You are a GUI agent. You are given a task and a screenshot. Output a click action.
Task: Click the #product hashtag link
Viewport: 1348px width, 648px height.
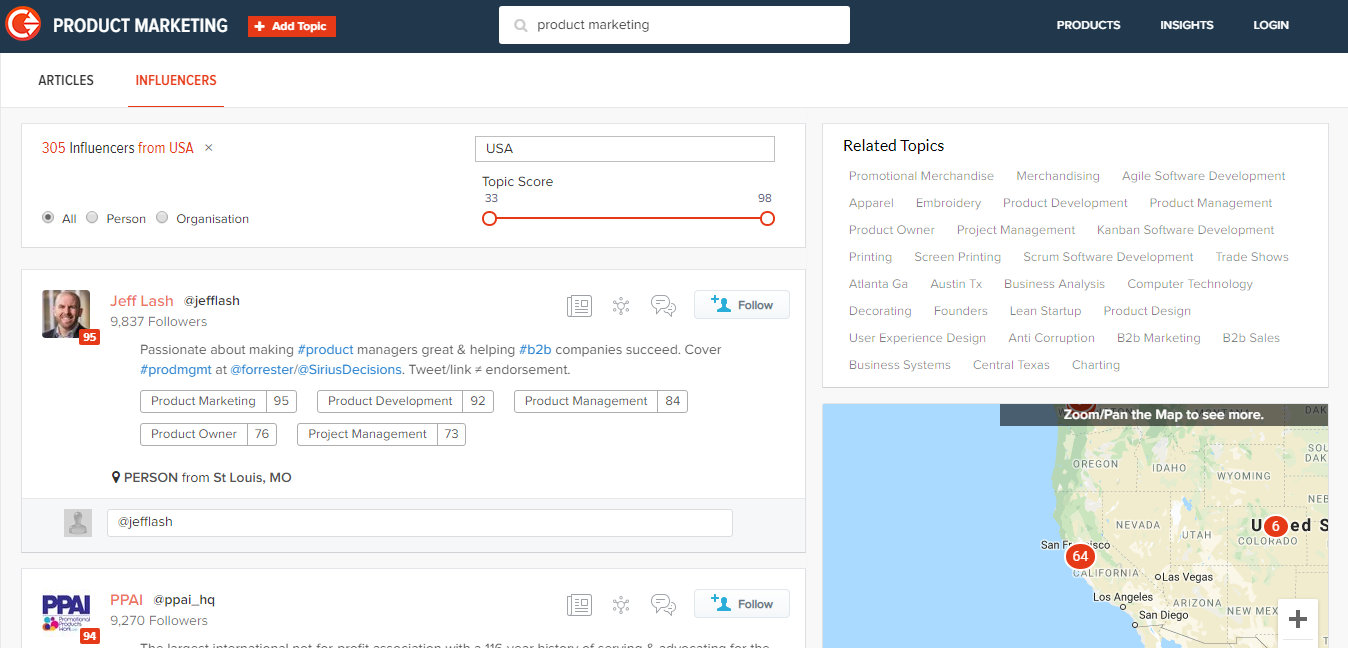pos(326,350)
